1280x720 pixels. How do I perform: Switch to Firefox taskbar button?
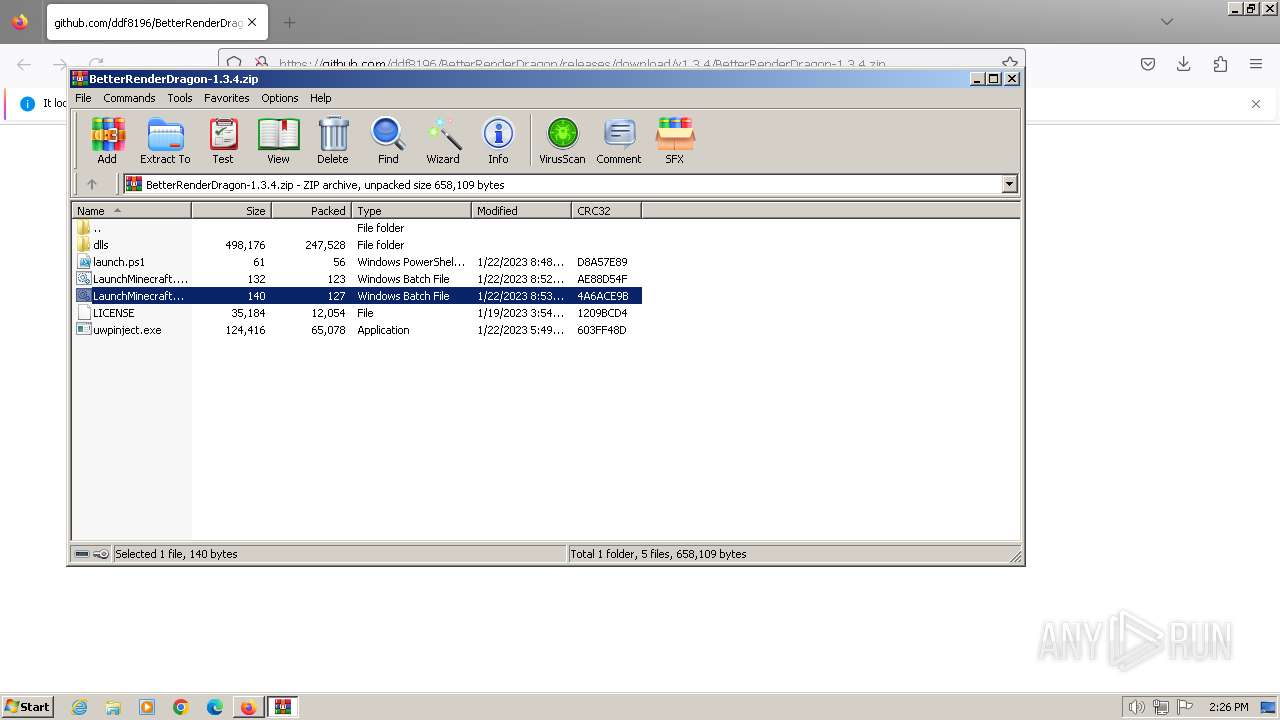pos(248,707)
